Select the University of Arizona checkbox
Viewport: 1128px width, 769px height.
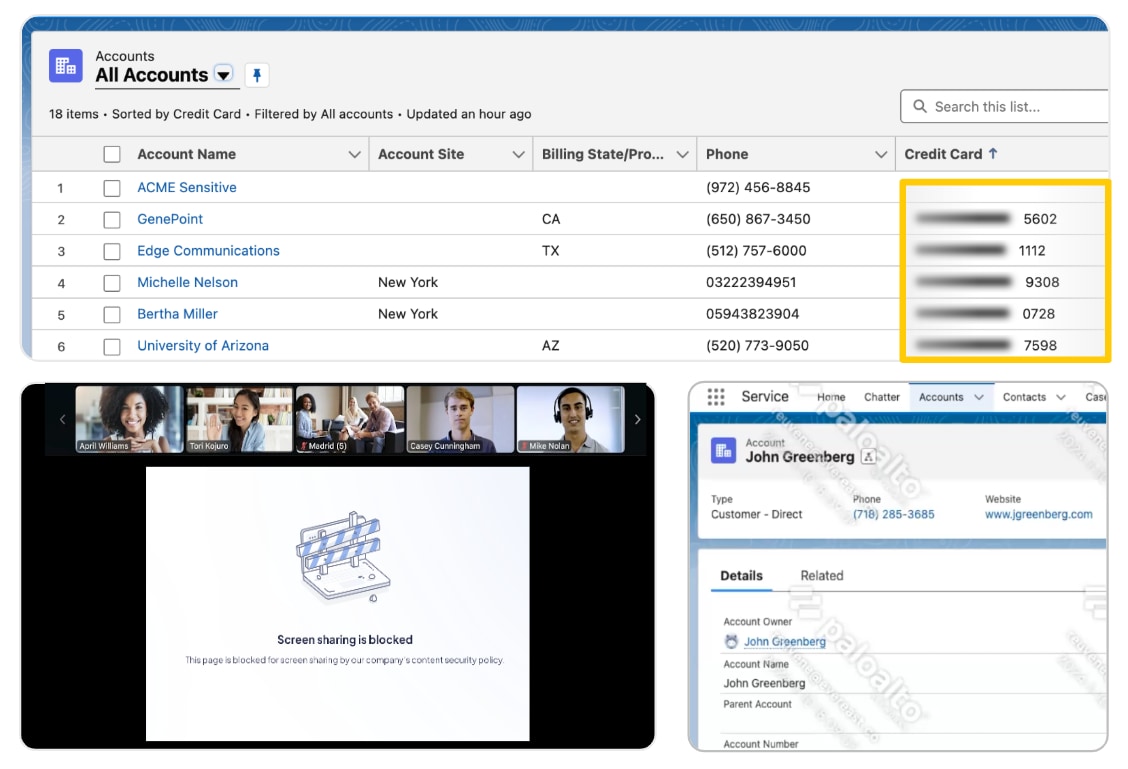112,346
